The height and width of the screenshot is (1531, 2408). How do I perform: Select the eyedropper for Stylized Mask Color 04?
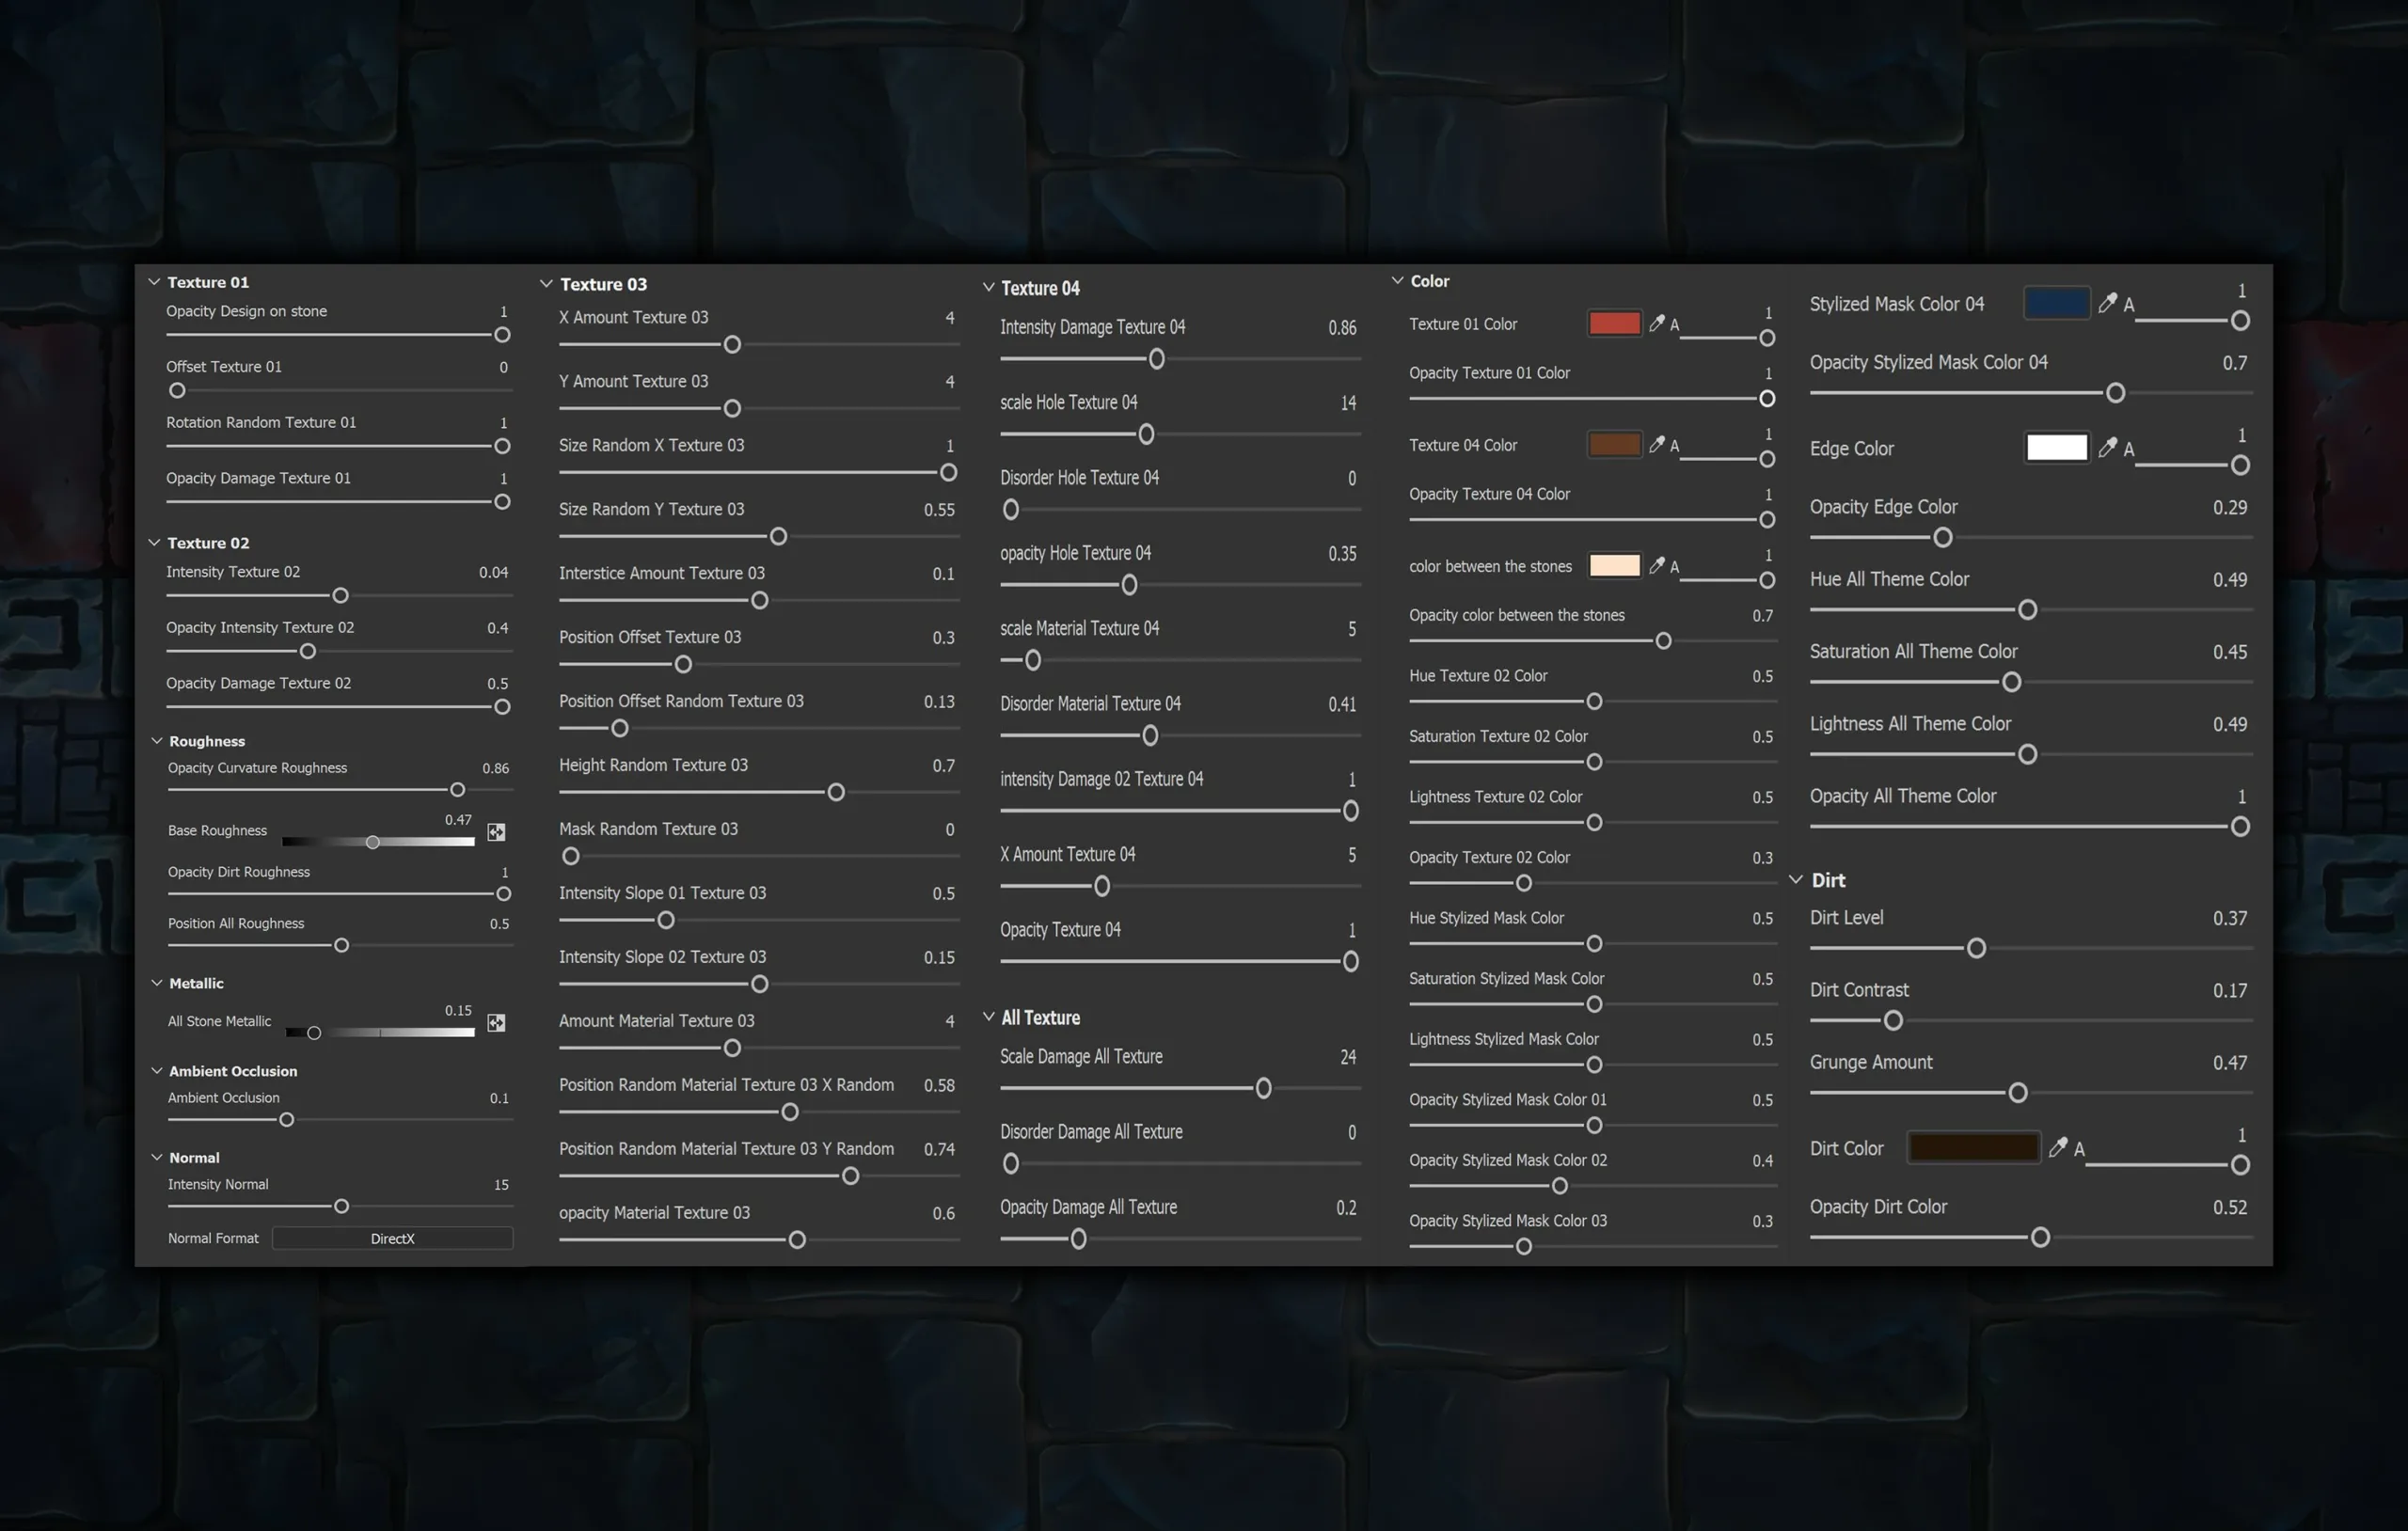point(2107,303)
